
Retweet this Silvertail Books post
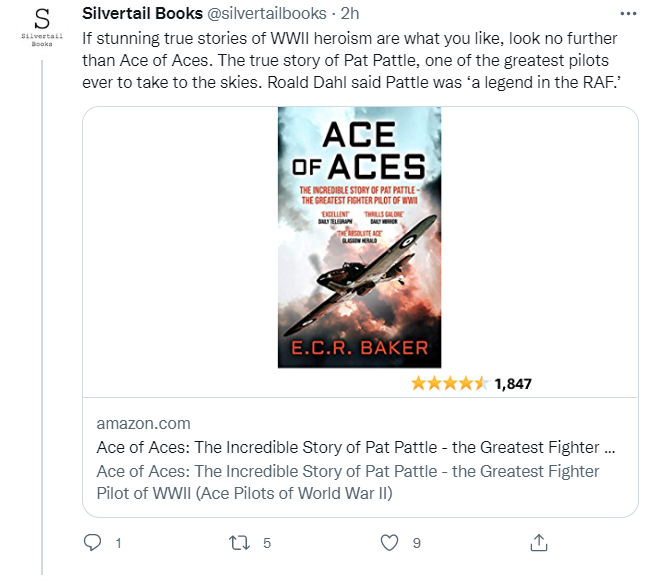click(240, 542)
